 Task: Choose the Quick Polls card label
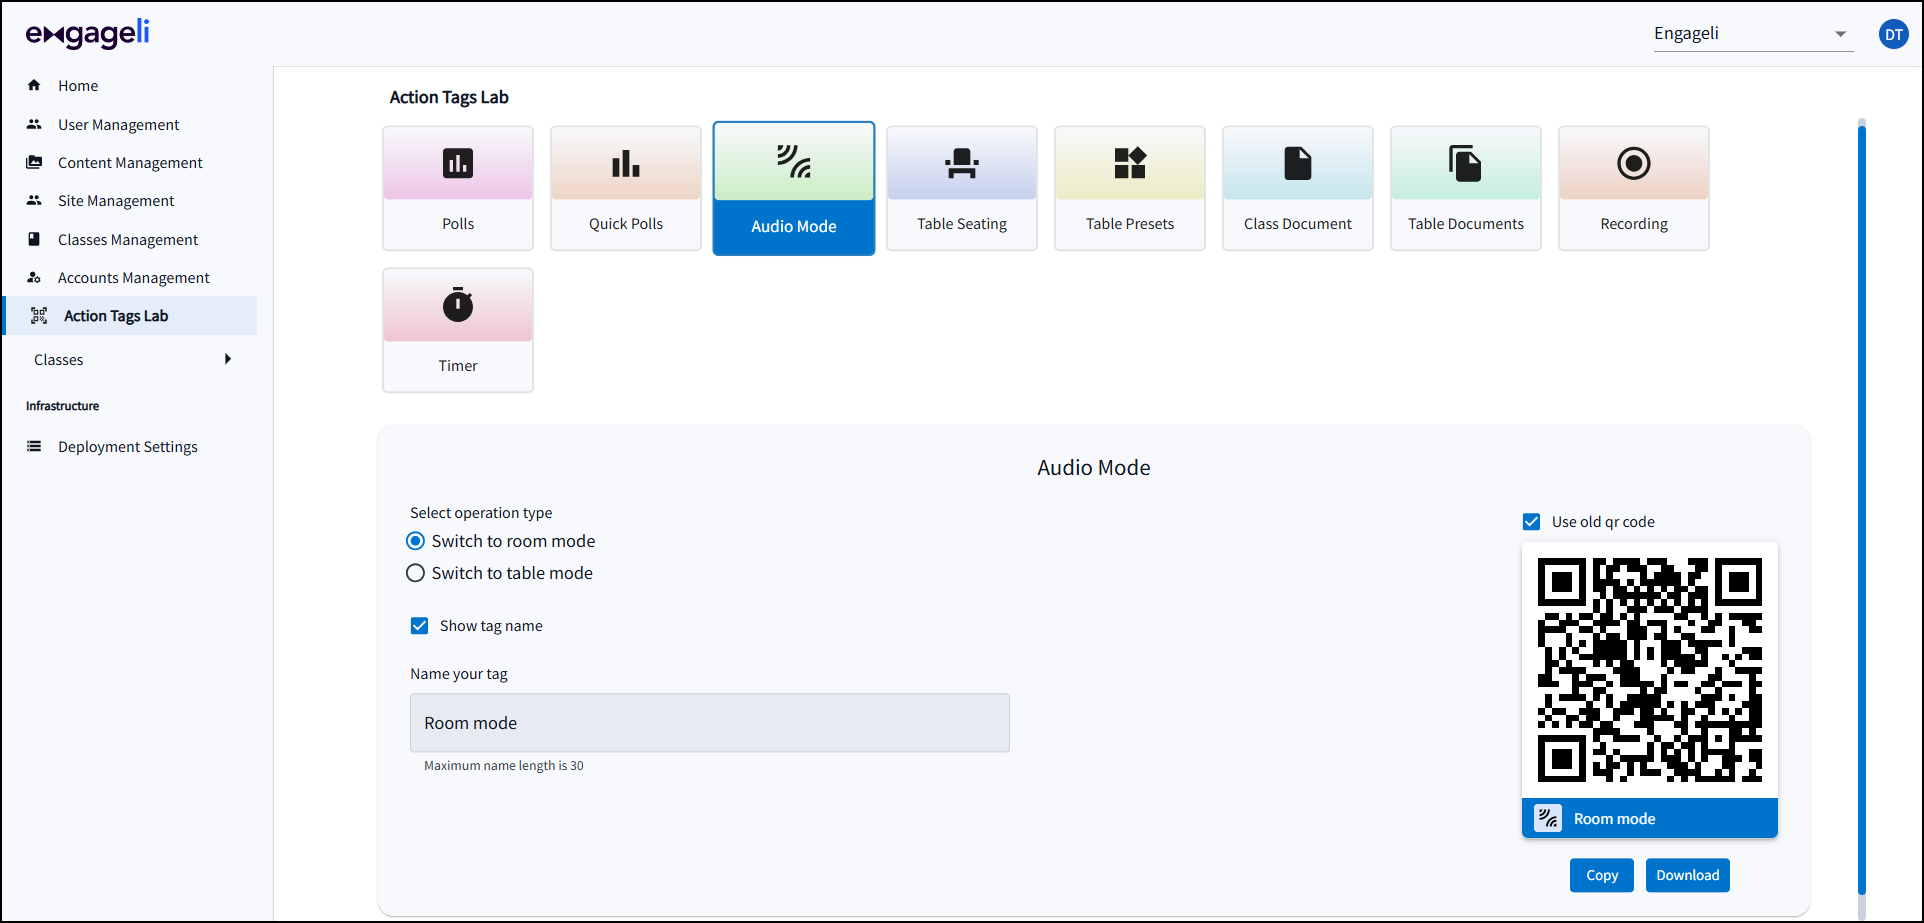coord(626,224)
